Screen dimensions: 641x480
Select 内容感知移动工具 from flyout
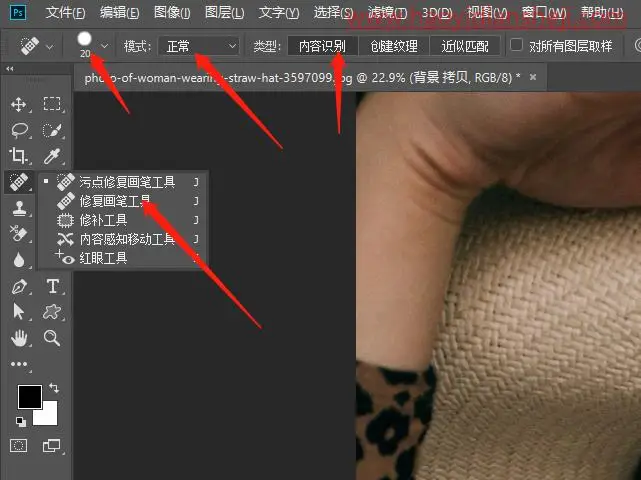point(122,239)
